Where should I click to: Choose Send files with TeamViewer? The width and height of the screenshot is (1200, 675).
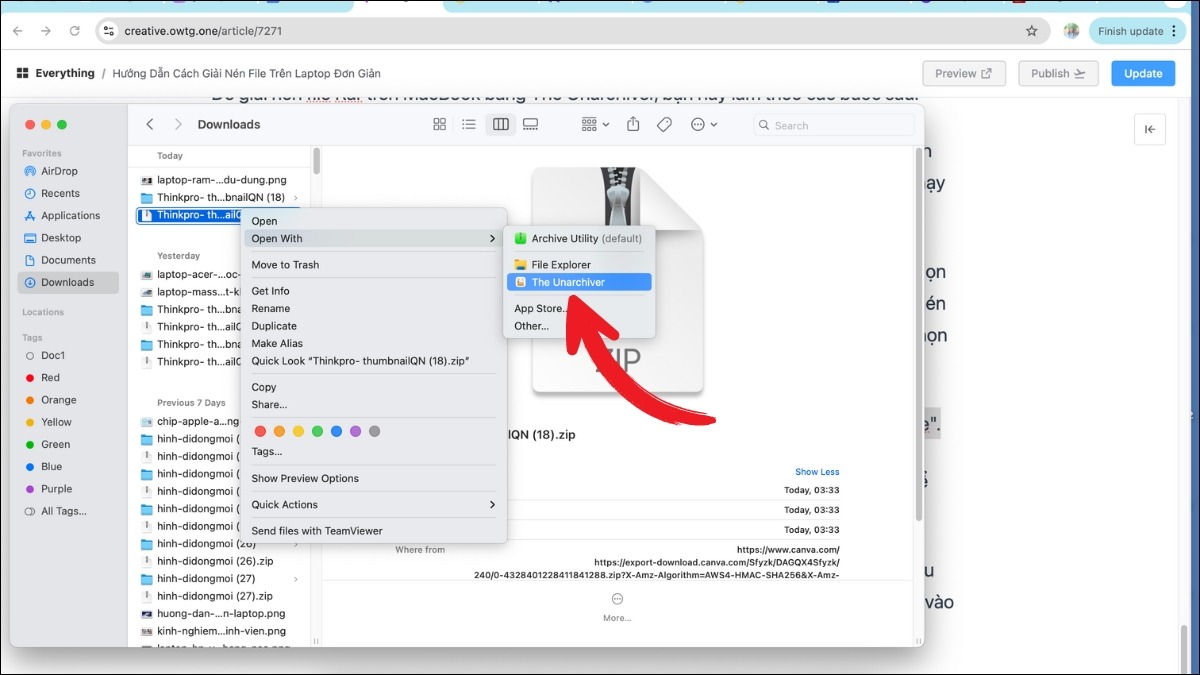374,531
